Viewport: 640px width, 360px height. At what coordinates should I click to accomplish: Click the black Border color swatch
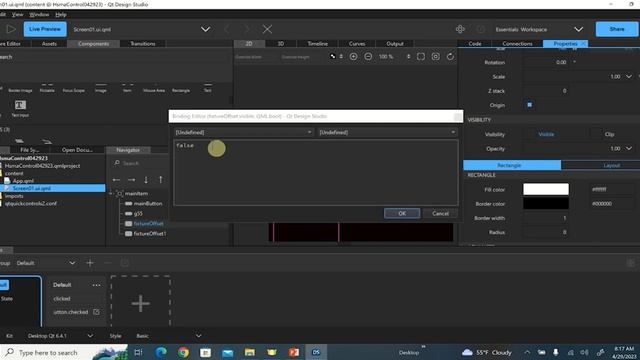[x=546, y=203]
